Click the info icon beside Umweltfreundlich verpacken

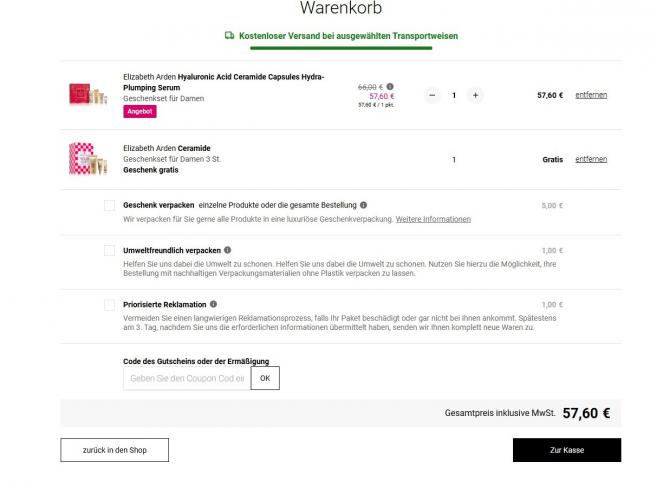pos(228,250)
